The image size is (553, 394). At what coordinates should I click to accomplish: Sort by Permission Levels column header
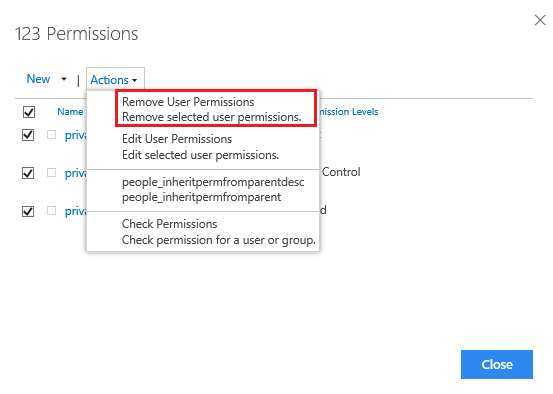click(x=348, y=112)
